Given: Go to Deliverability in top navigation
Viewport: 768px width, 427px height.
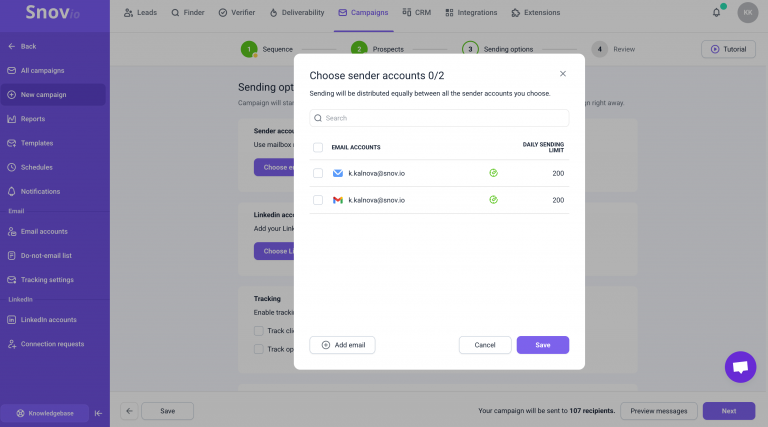Looking at the screenshot, I should point(297,13).
